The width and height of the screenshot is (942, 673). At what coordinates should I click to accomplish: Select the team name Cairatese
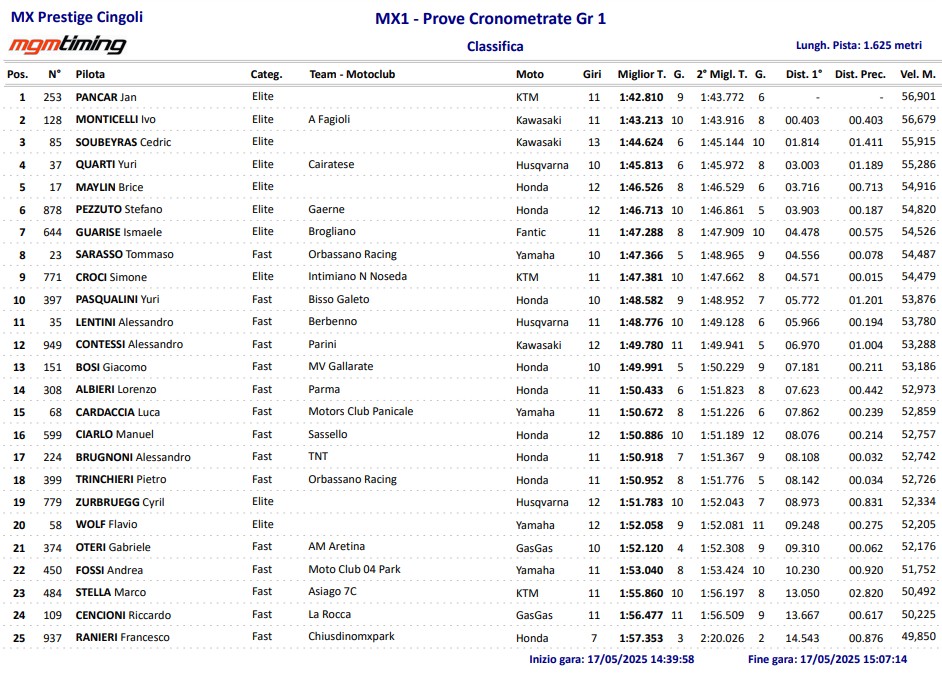point(331,165)
